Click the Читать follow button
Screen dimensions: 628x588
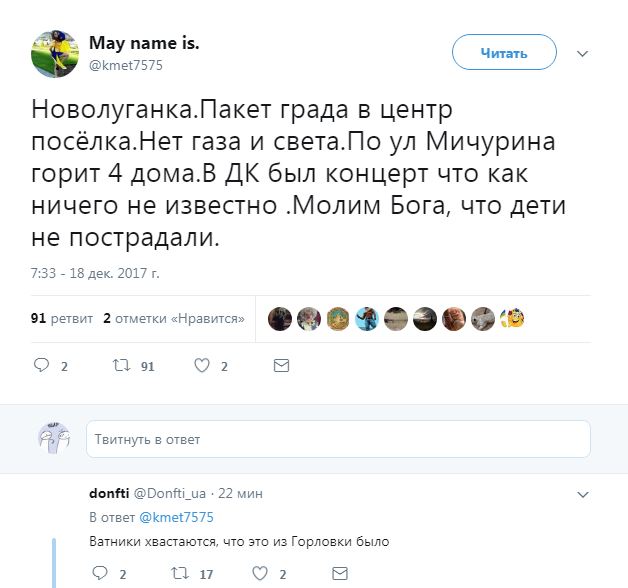pyautogui.click(x=504, y=53)
